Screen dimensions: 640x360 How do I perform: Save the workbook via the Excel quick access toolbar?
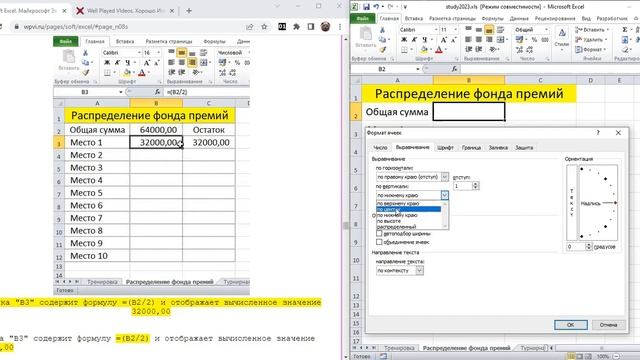[x=366, y=7]
